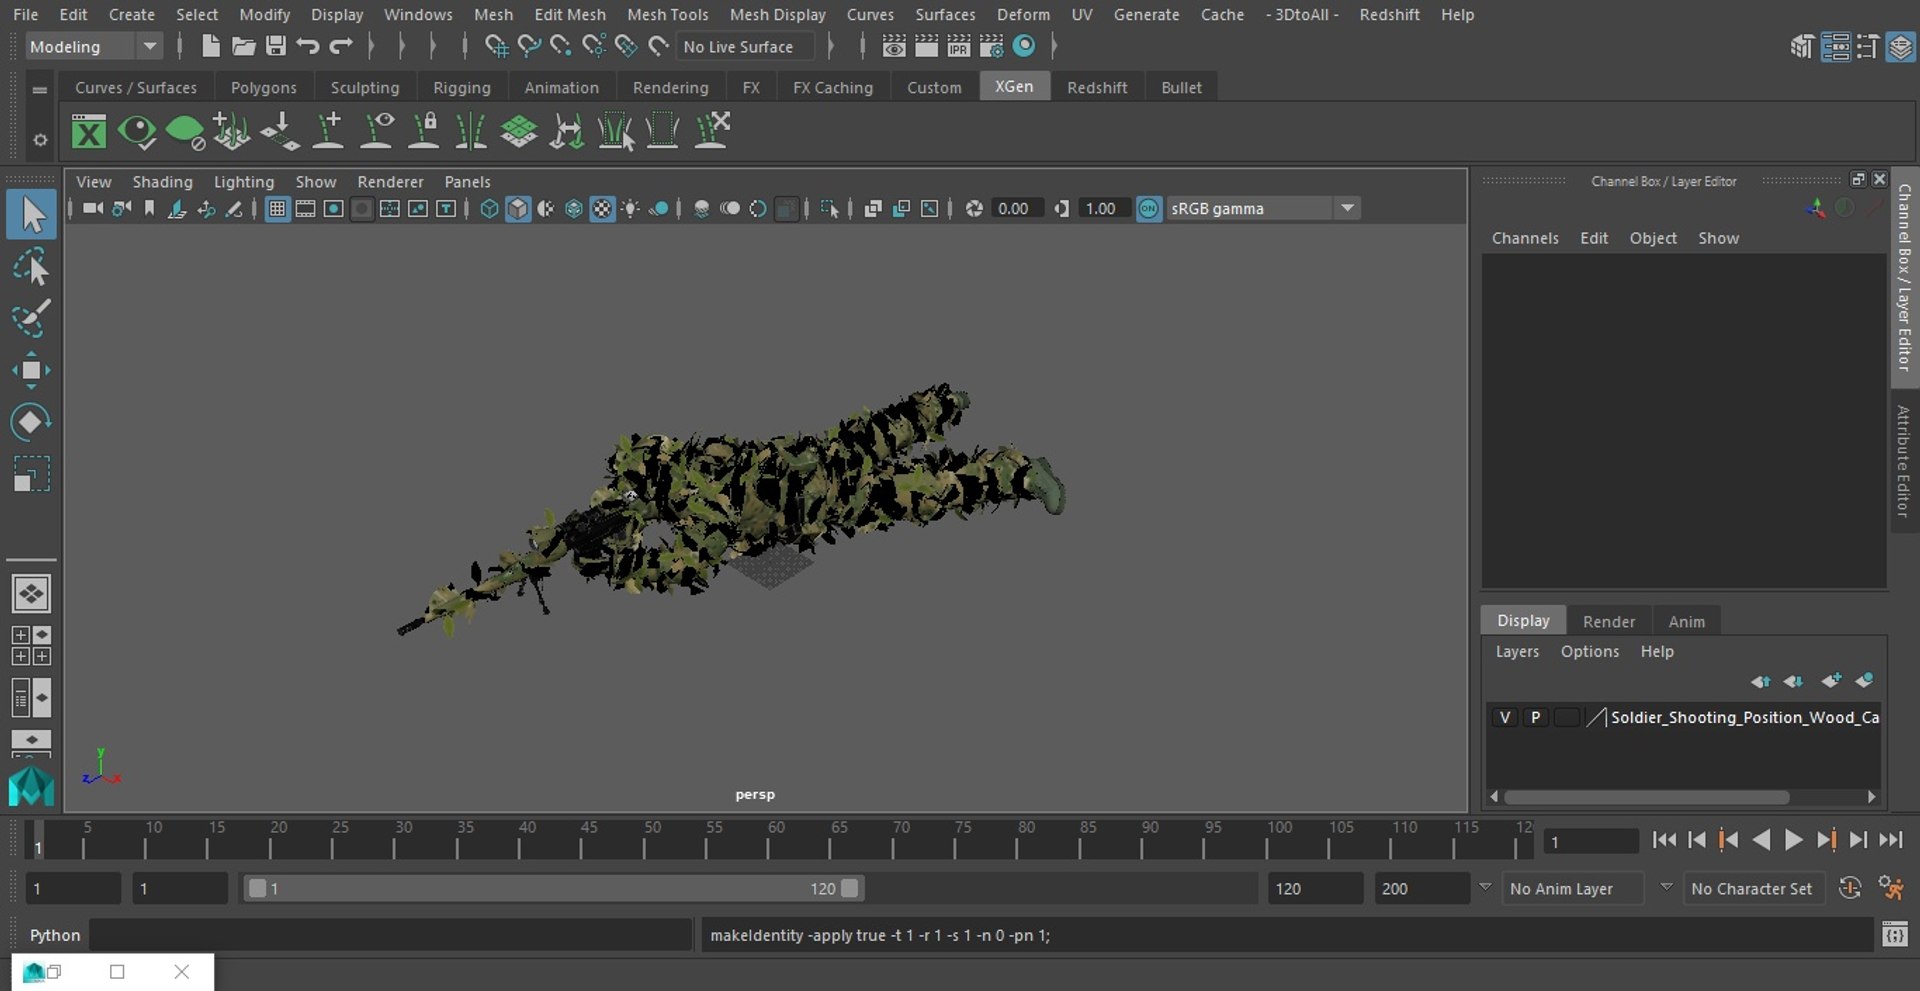Open the Attribute Editor side tab
This screenshot has height=991, width=1920.
pyautogui.click(x=1904, y=461)
